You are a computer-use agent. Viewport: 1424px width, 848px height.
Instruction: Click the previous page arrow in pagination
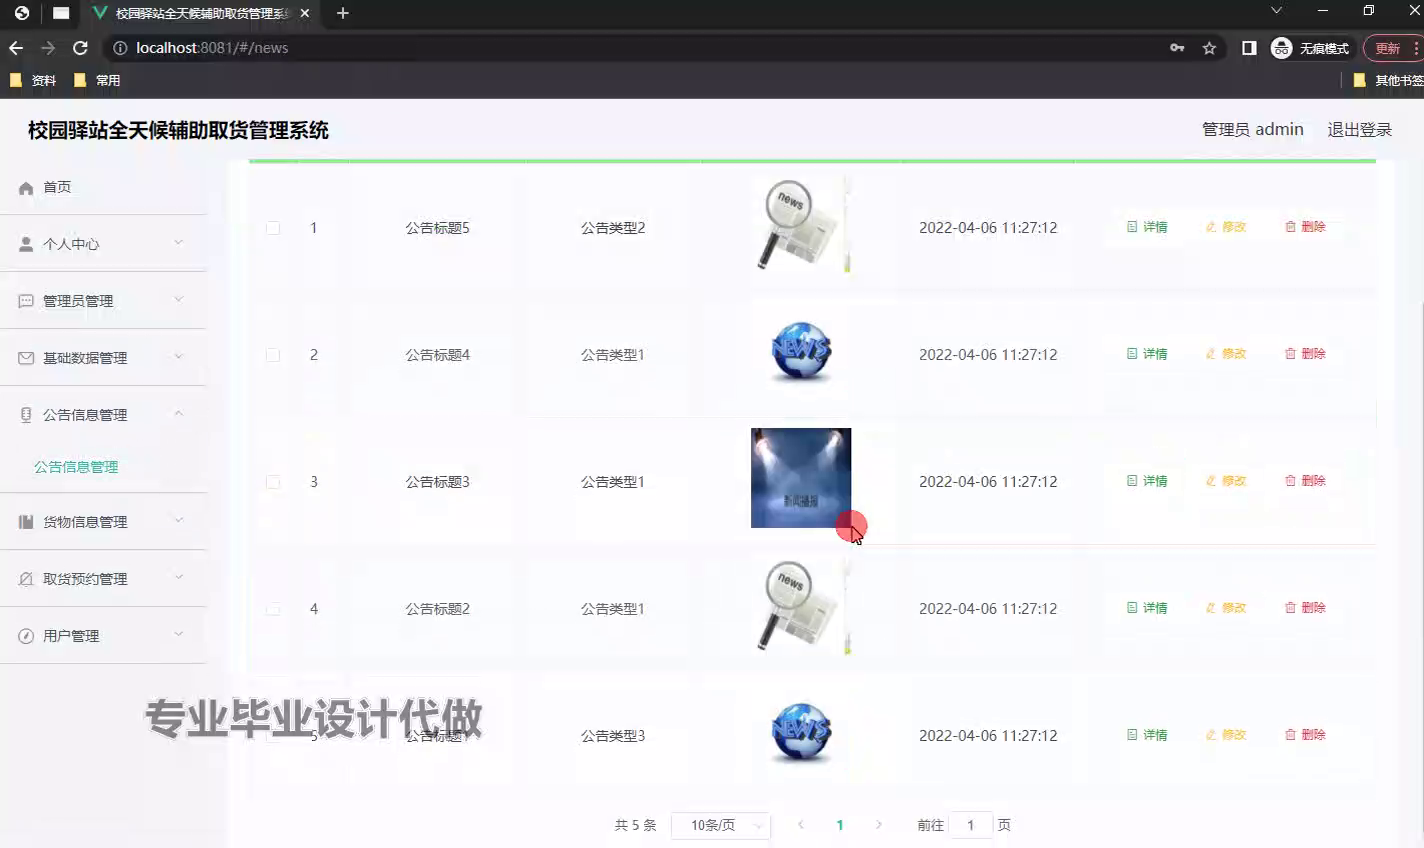click(x=801, y=825)
